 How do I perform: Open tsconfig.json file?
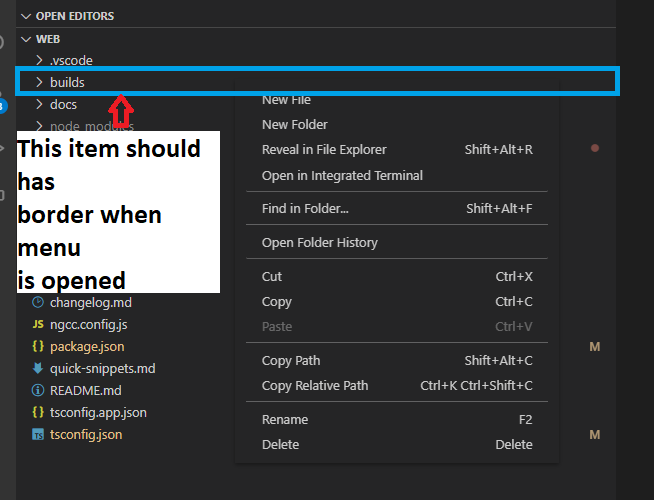click(x=86, y=435)
